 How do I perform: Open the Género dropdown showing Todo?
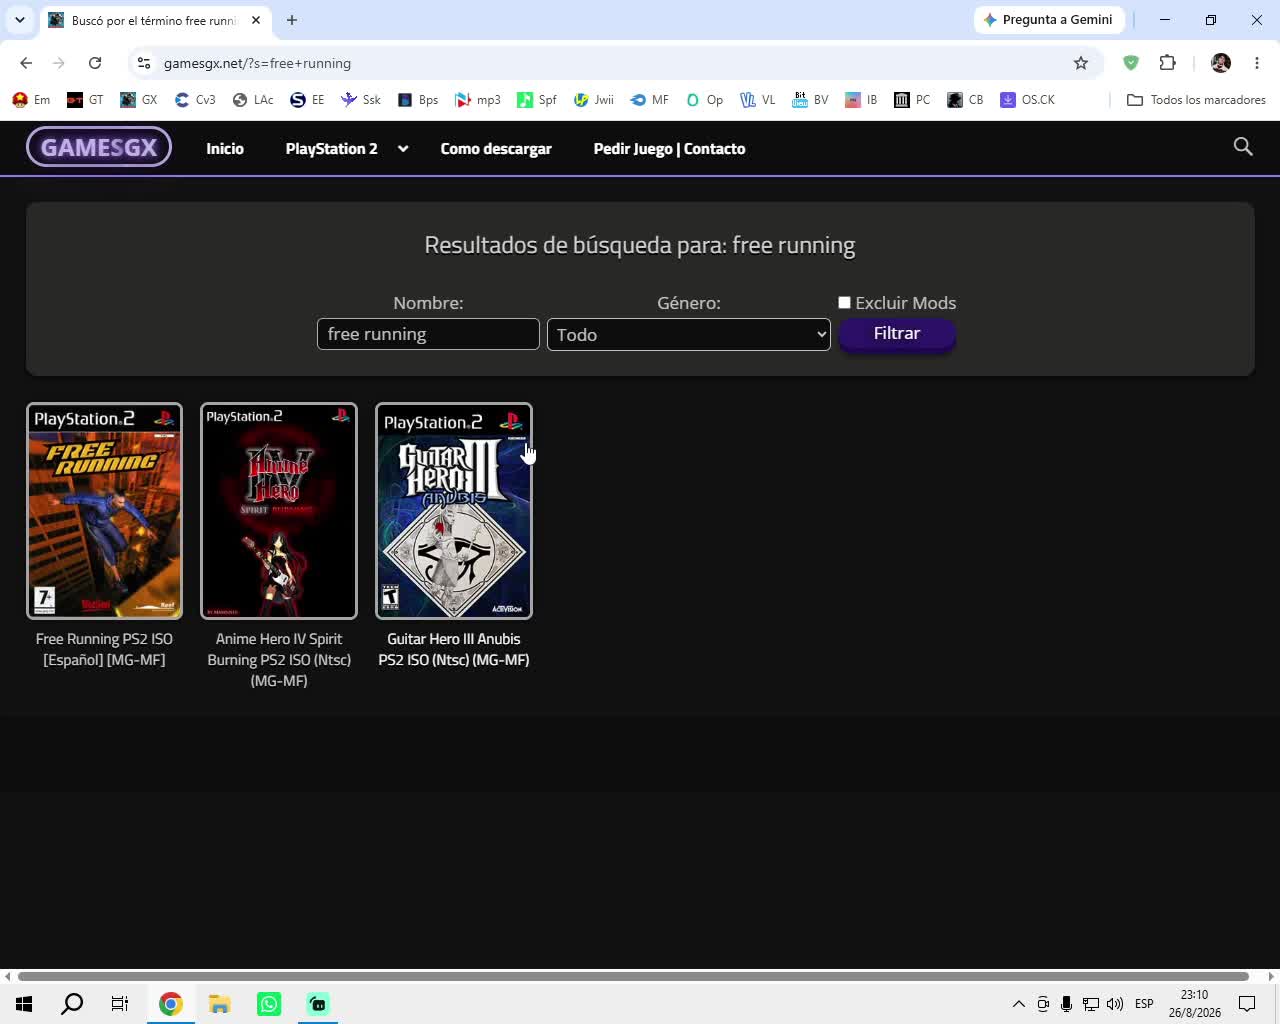(x=689, y=334)
